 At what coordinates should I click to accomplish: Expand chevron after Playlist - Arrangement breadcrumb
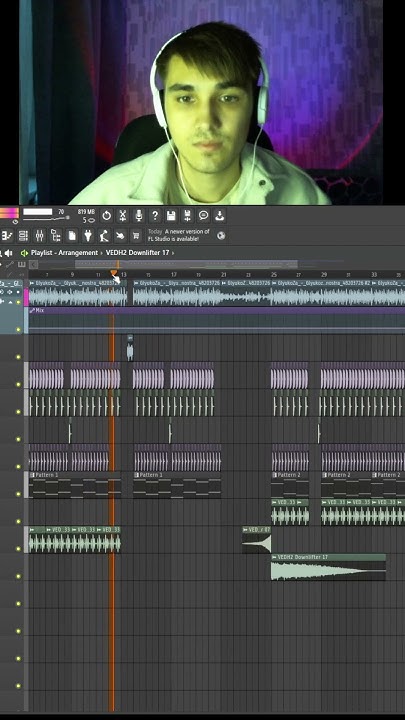click(x=101, y=253)
